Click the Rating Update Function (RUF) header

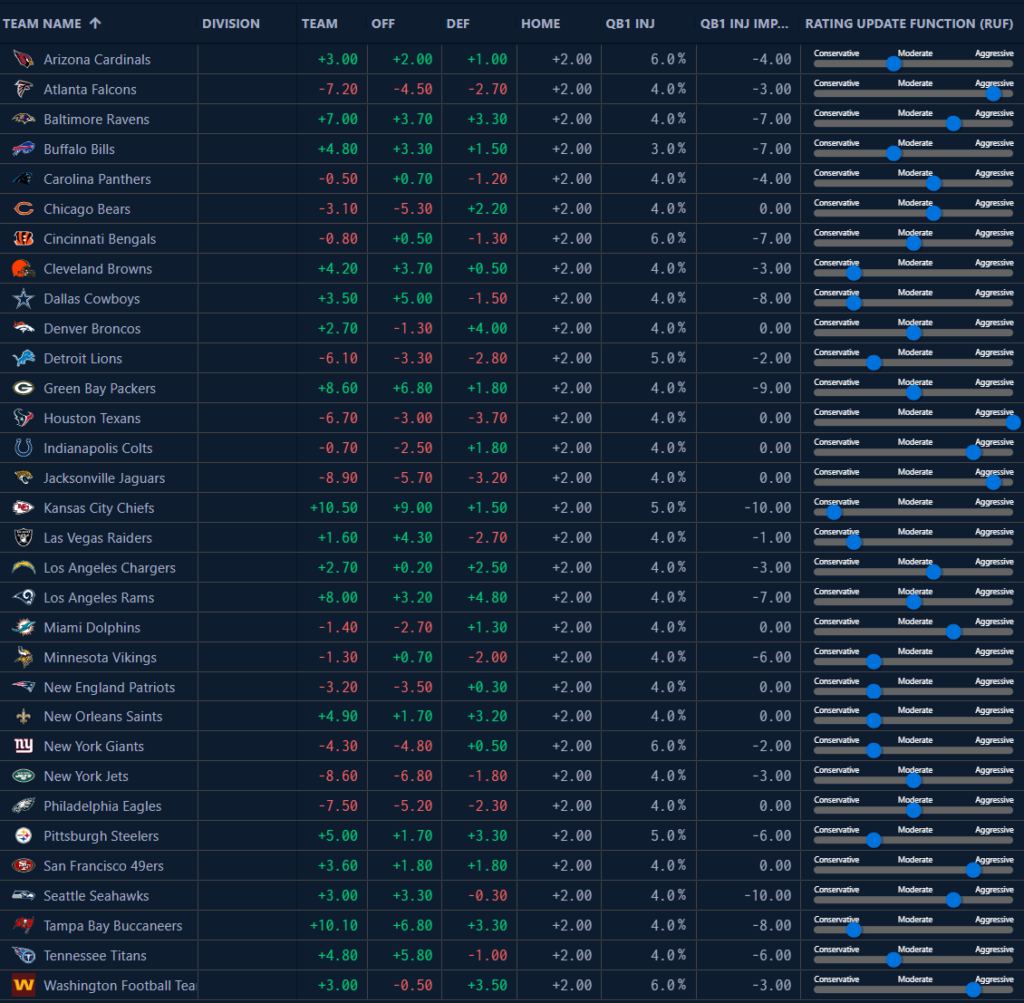coord(908,24)
